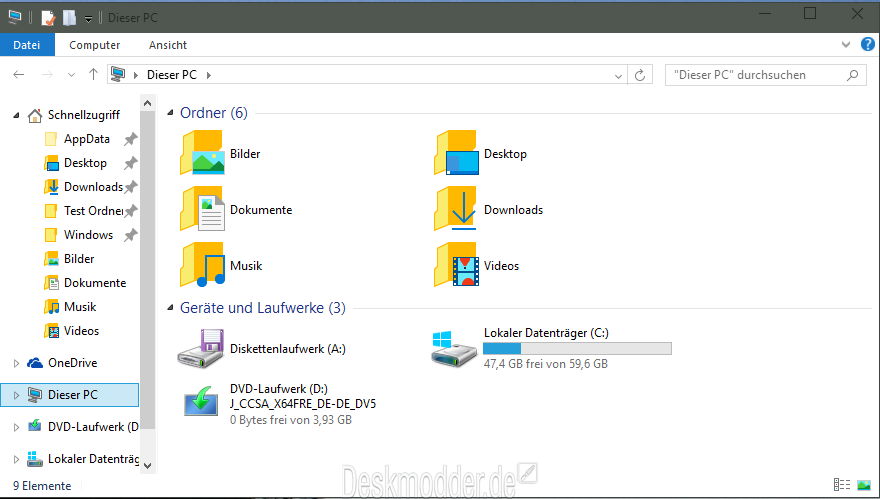Switch to large icons view in status bar
This screenshot has width=880, height=499.
[x=864, y=484]
